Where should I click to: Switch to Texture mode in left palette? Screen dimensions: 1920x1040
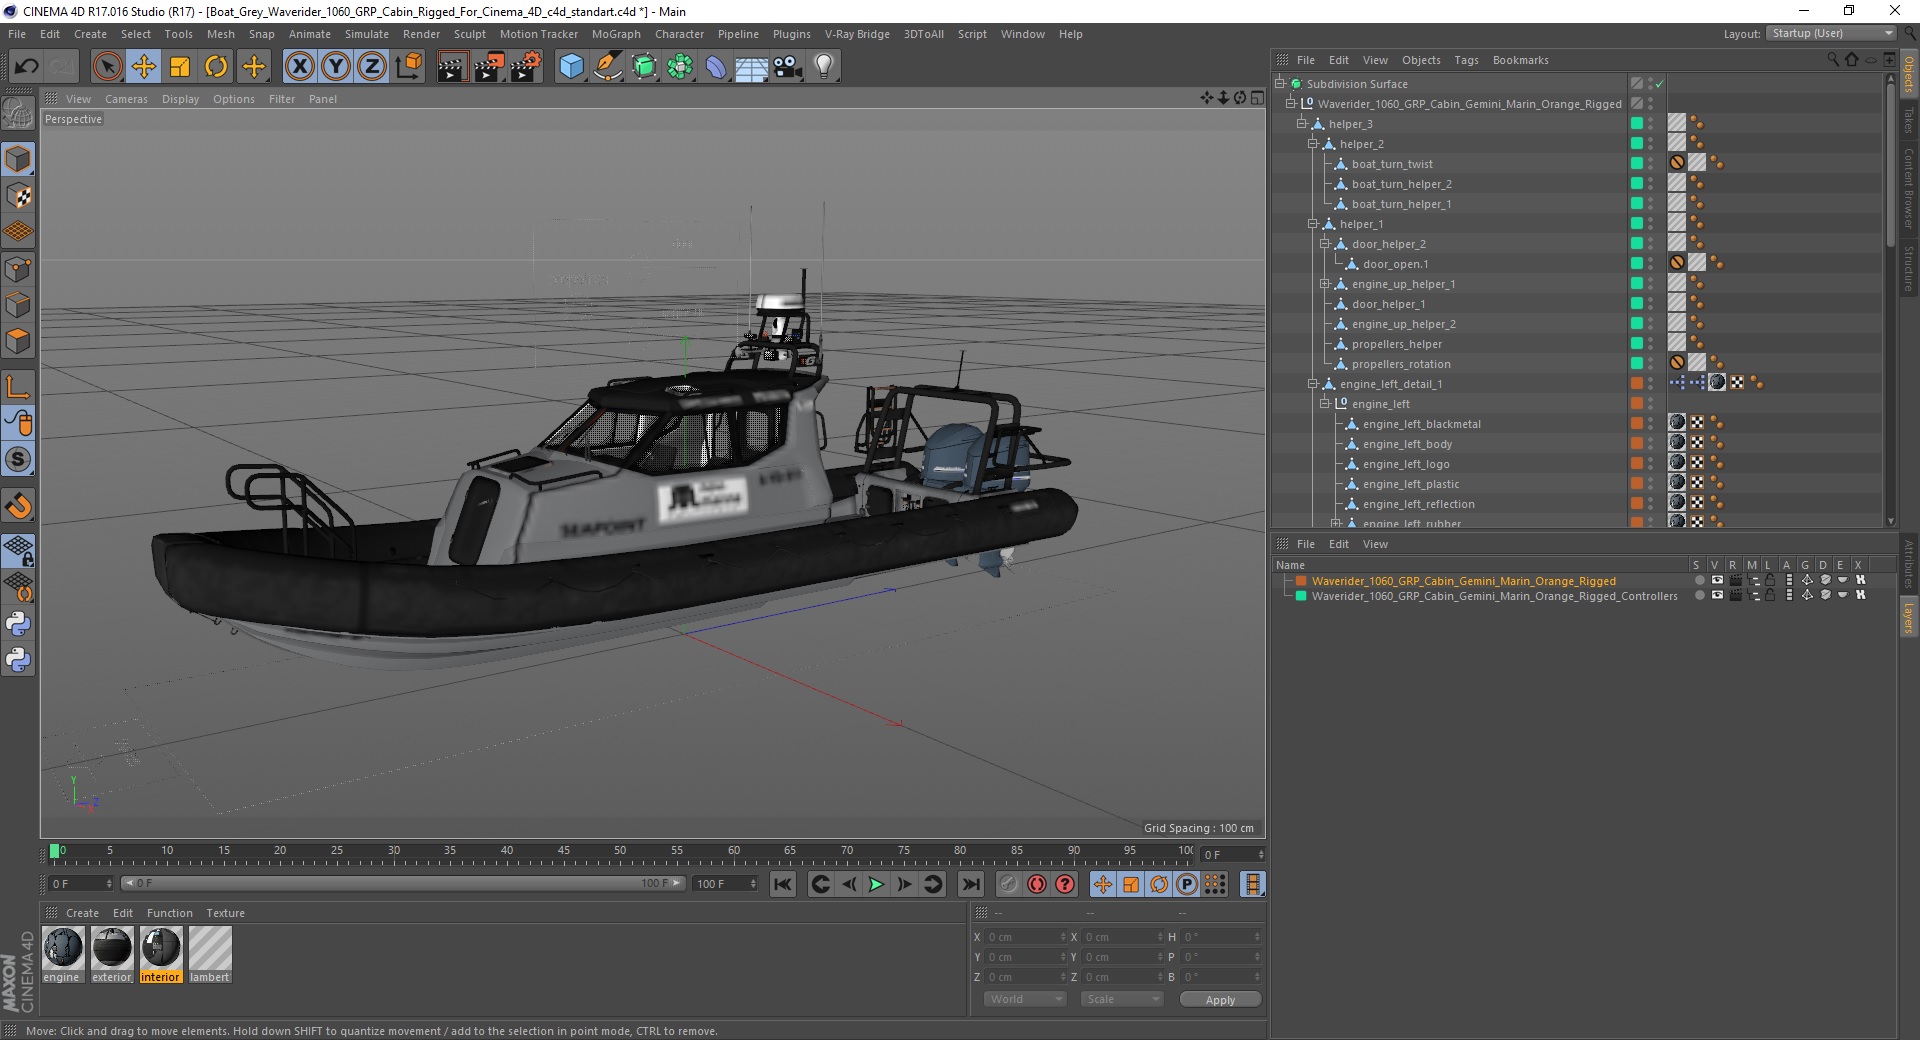(18, 195)
